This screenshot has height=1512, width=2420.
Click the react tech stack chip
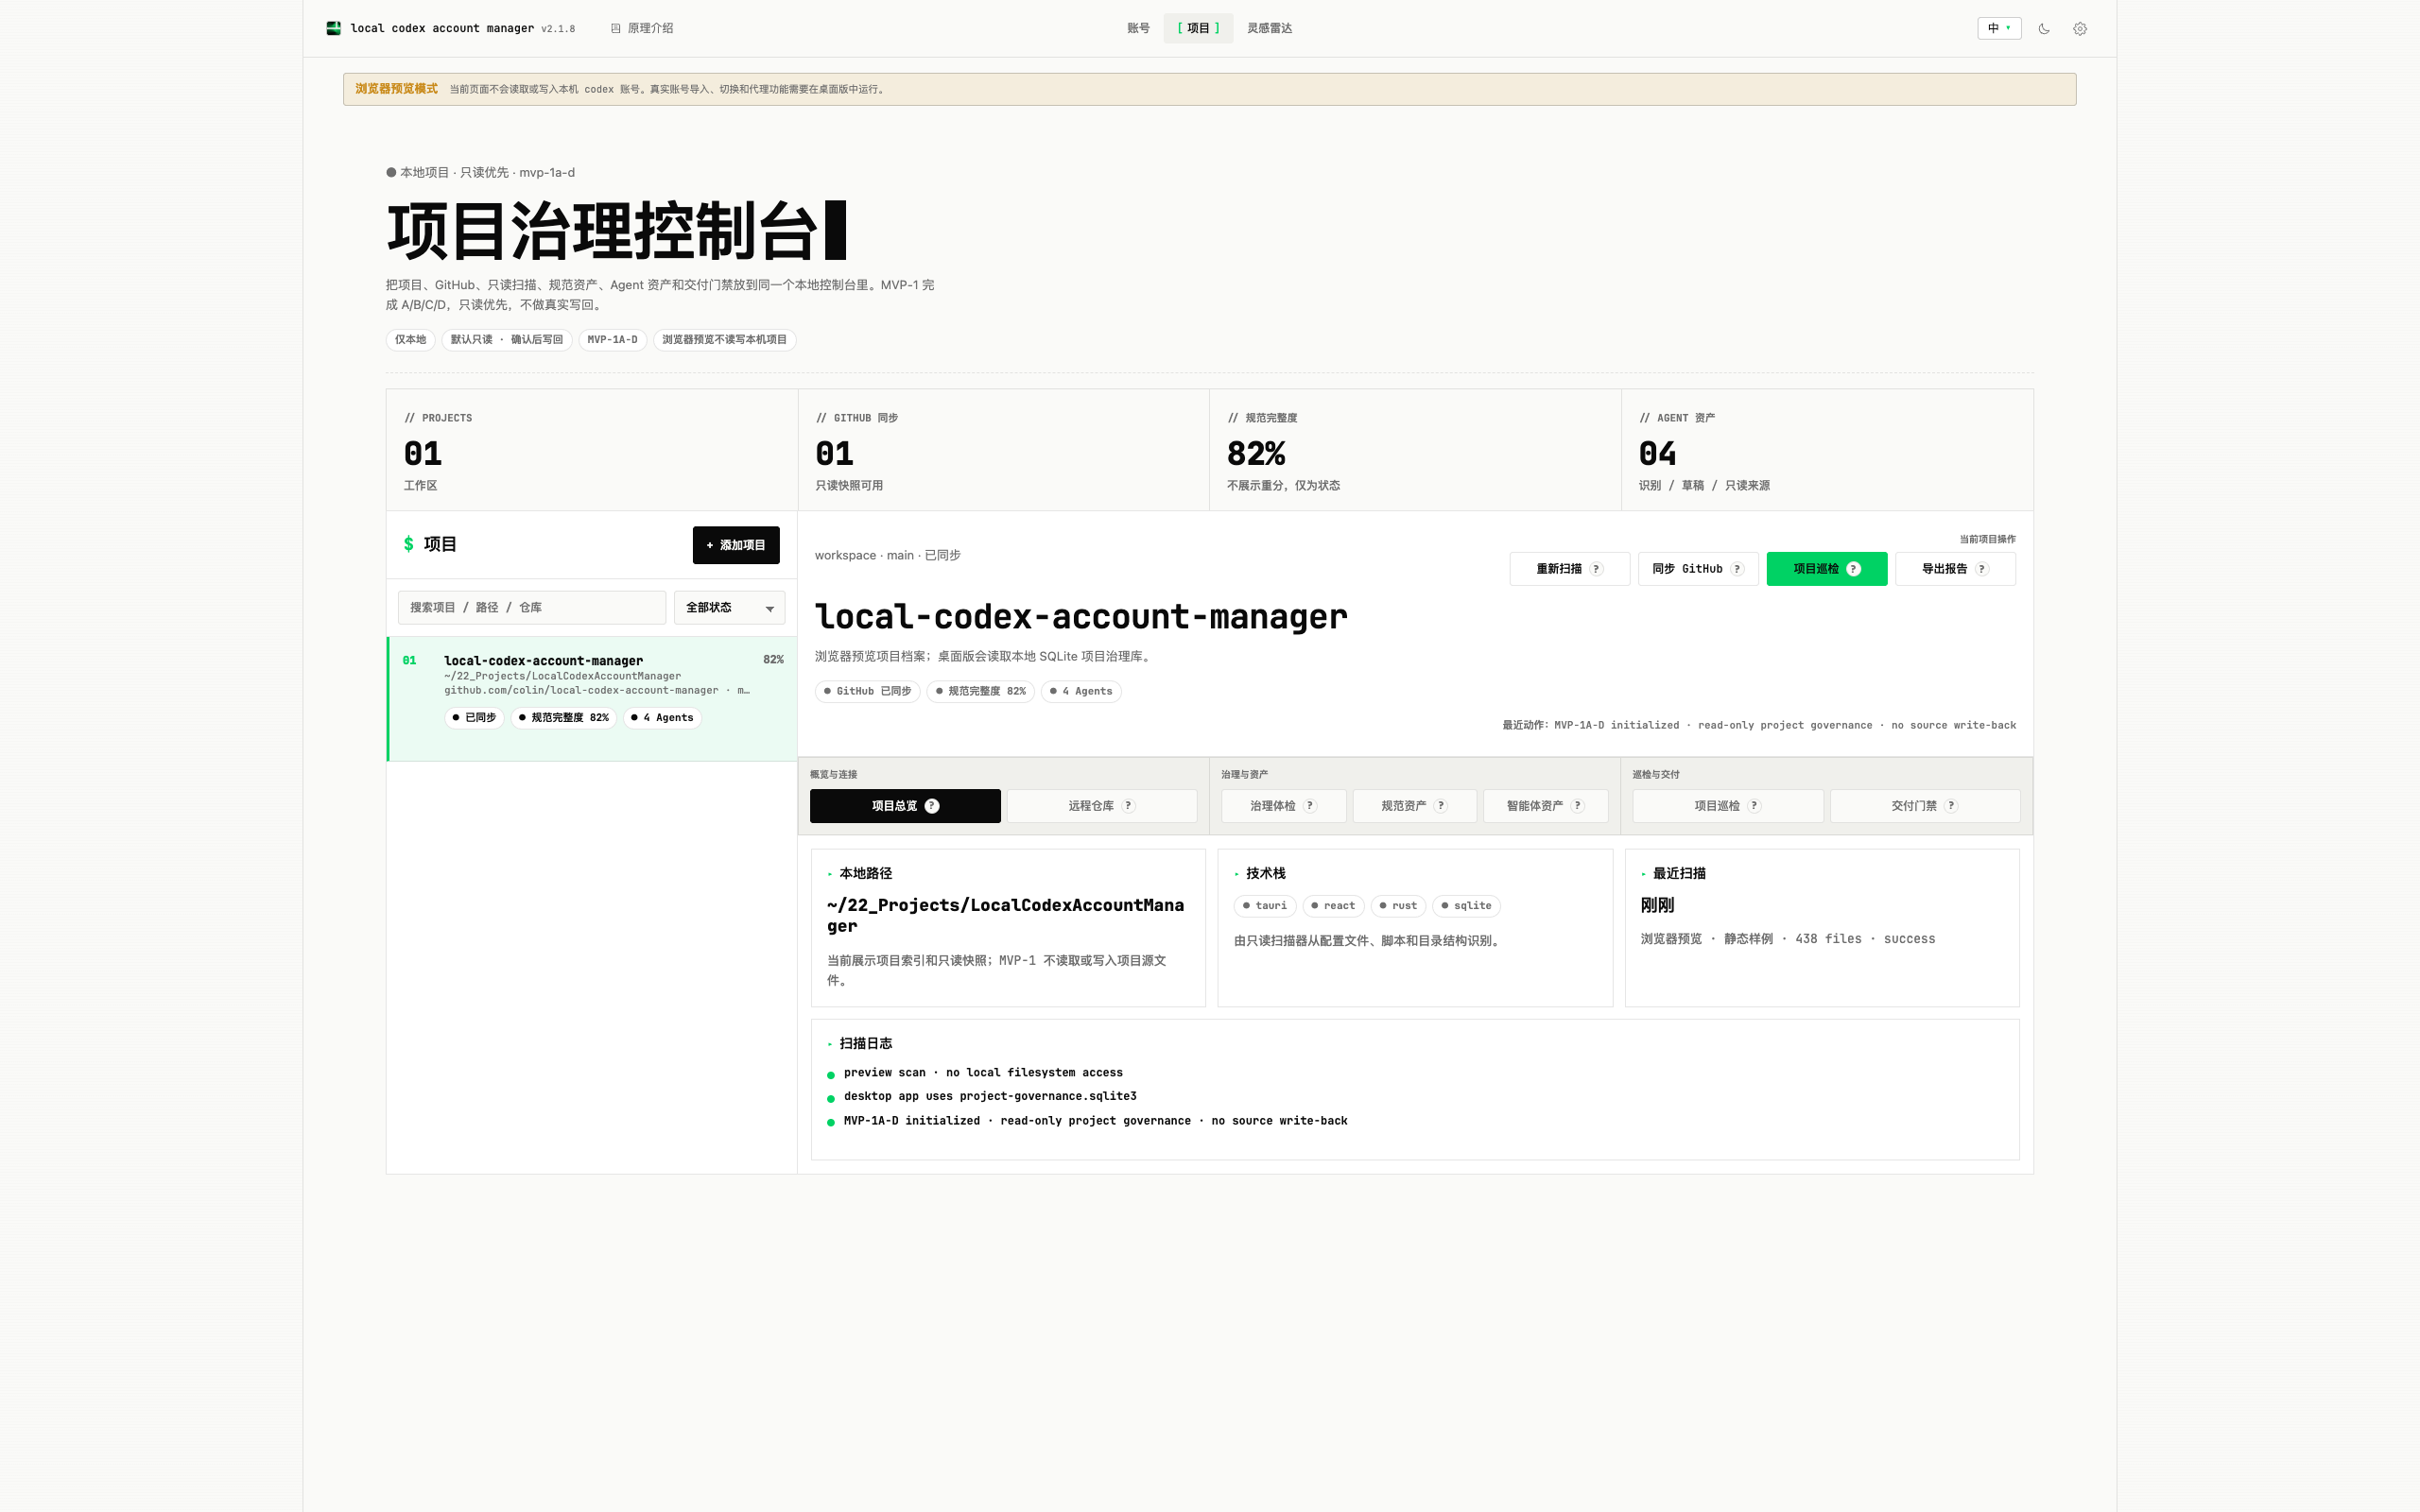click(x=1333, y=906)
